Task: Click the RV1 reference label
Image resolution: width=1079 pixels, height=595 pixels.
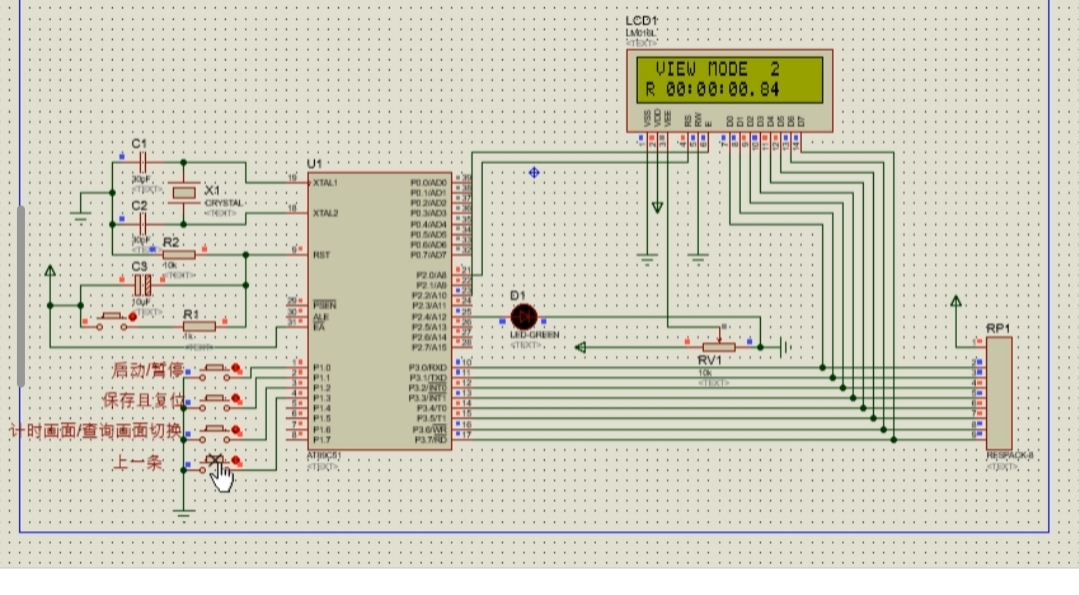Action: [709, 360]
